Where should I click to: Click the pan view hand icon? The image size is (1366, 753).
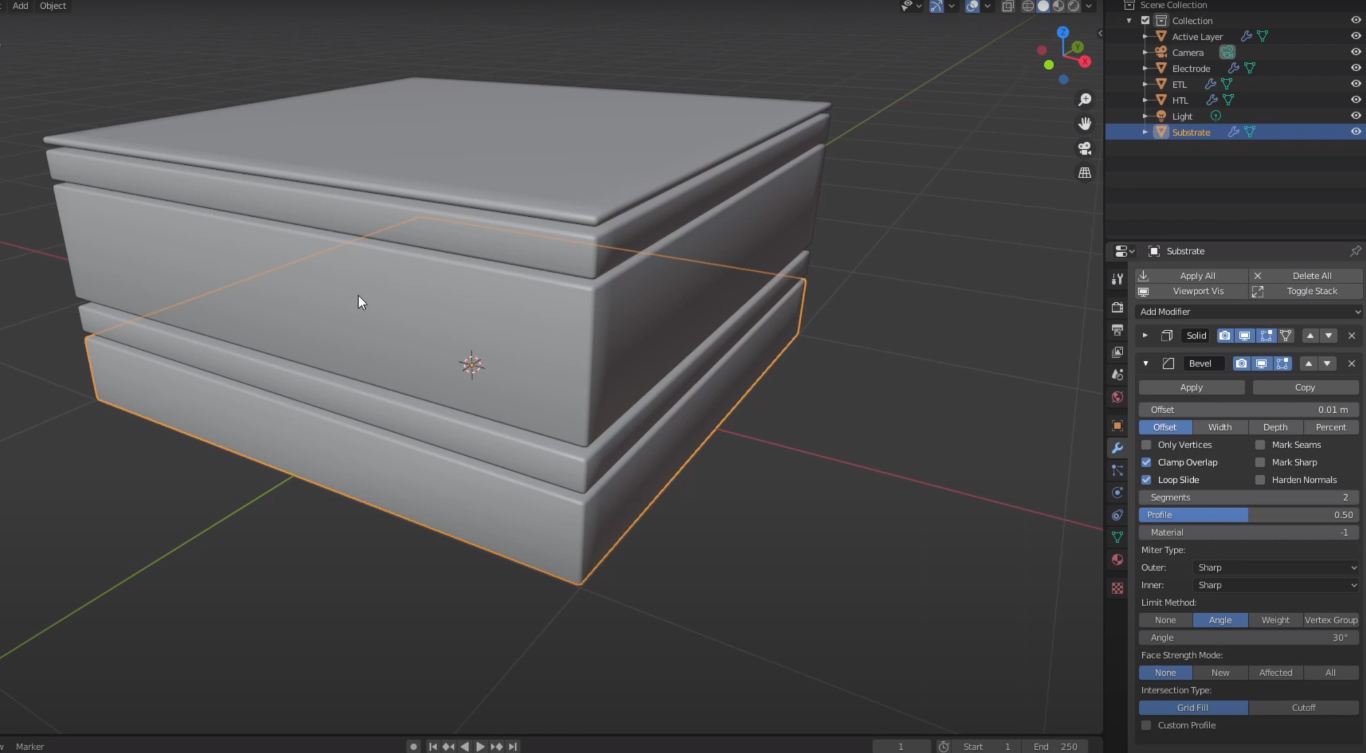pos(1084,124)
